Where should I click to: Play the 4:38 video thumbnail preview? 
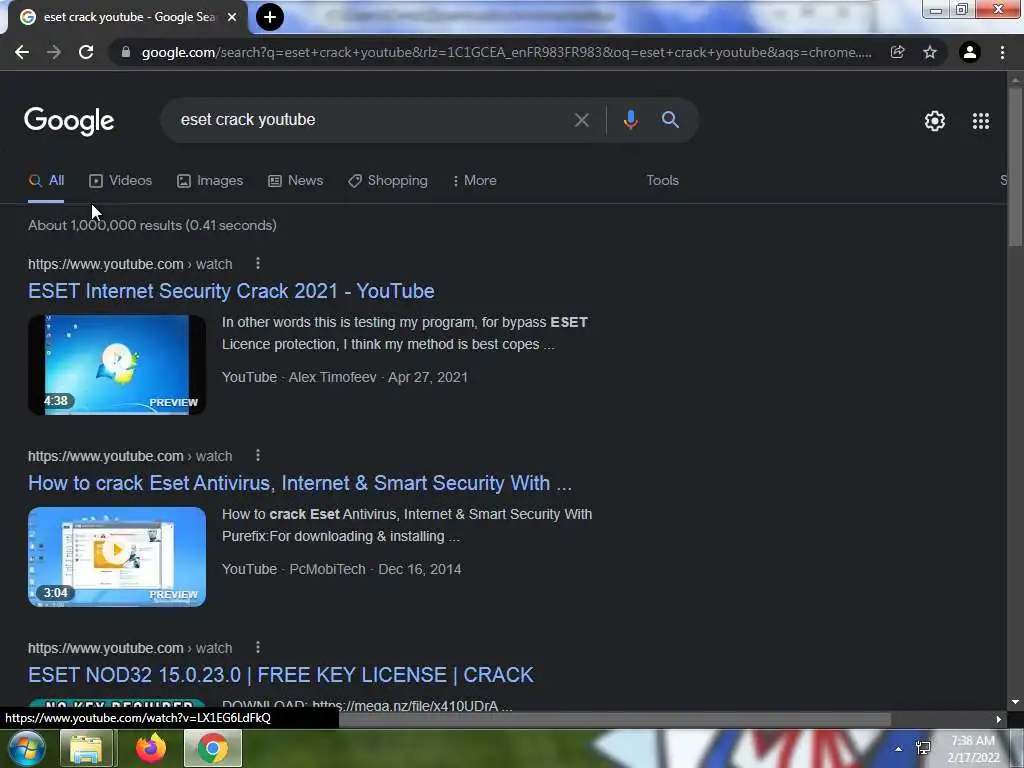coord(117,364)
